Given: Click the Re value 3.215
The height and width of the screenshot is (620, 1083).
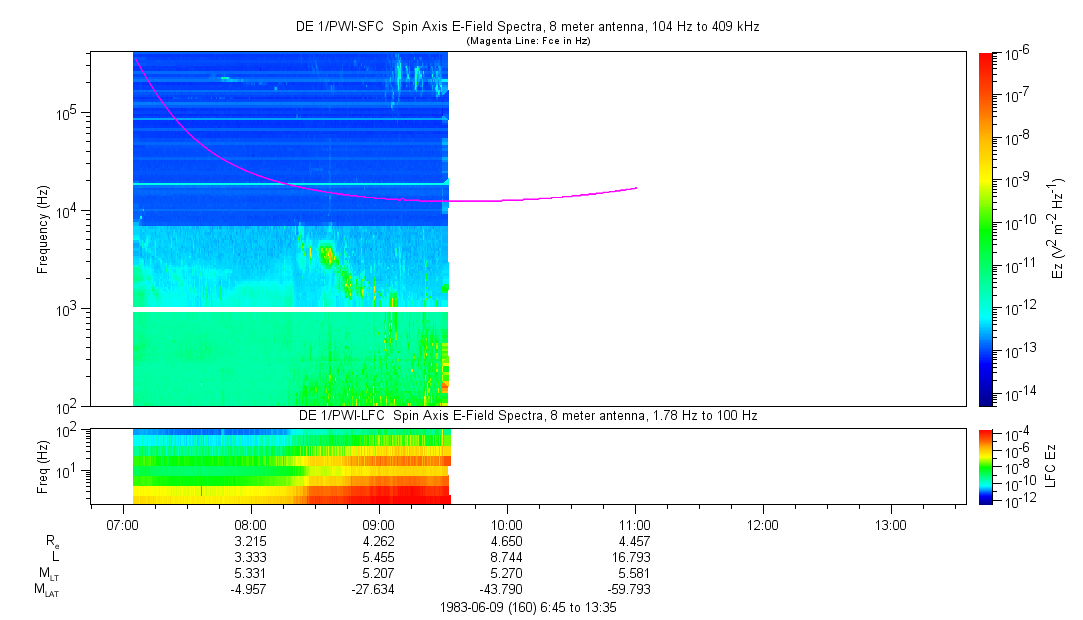Looking at the screenshot, I should pyautogui.click(x=251, y=541).
